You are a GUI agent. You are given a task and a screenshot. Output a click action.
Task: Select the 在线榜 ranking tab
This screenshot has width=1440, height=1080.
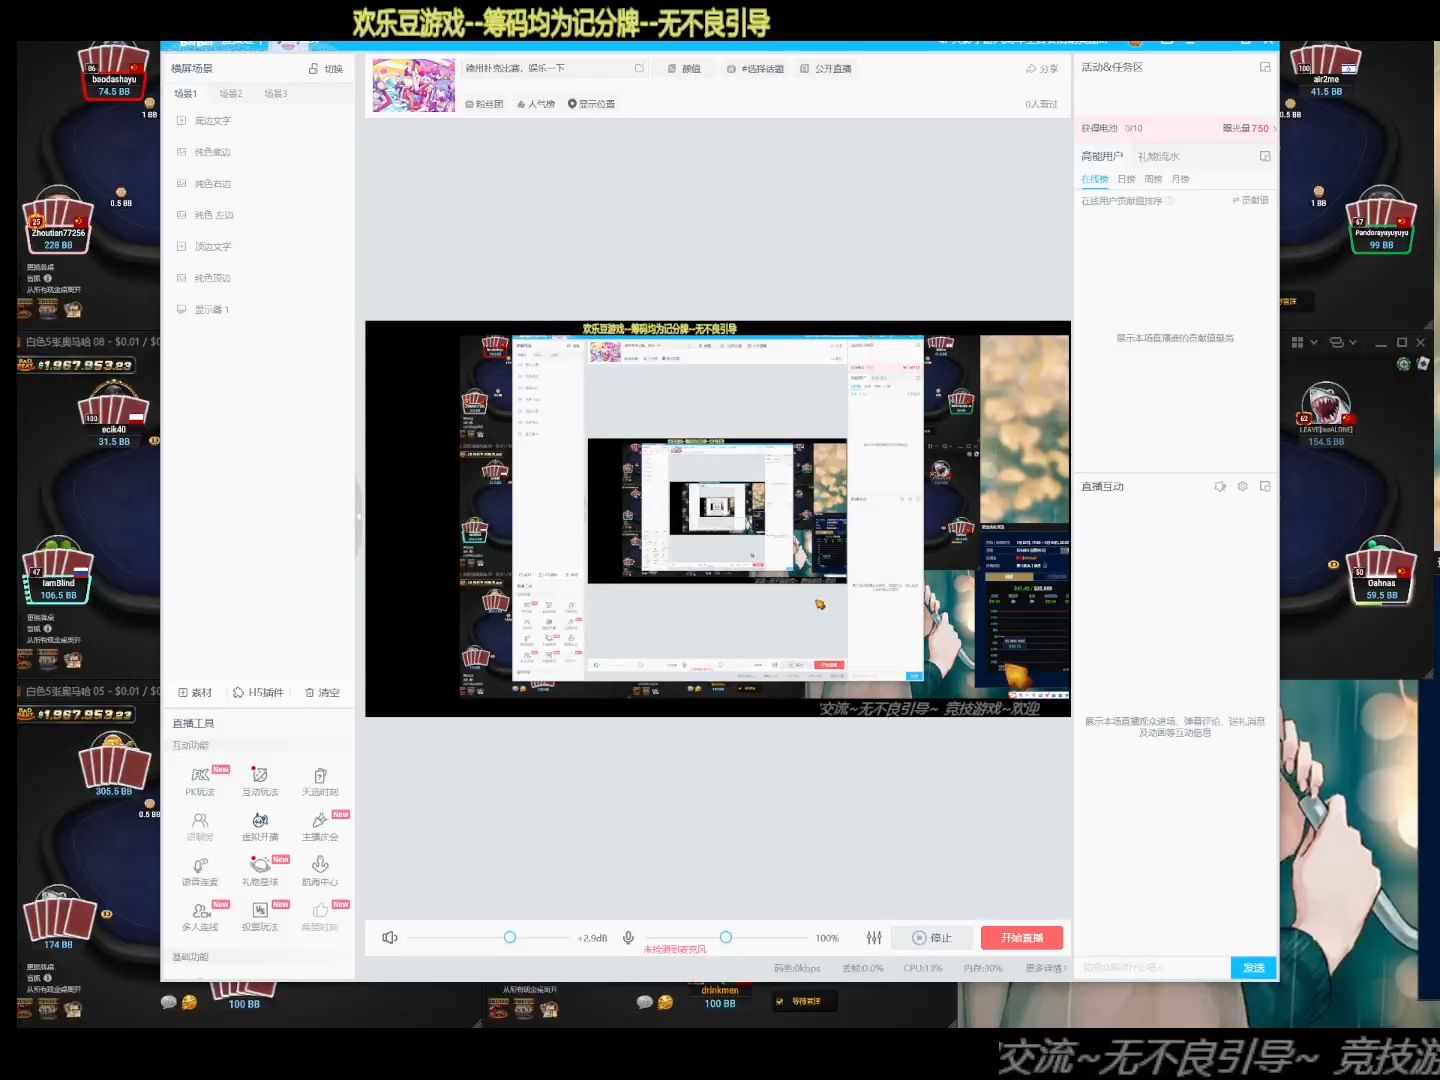(x=1095, y=179)
